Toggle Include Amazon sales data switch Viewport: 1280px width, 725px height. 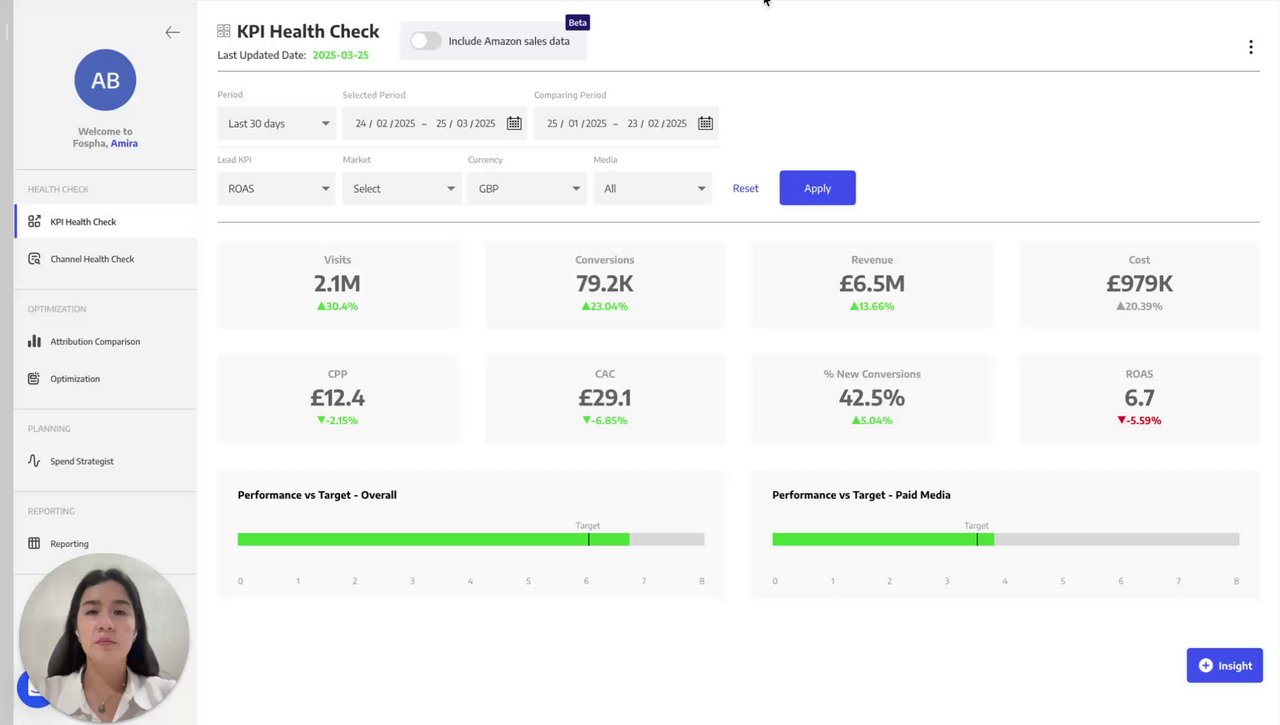point(425,41)
